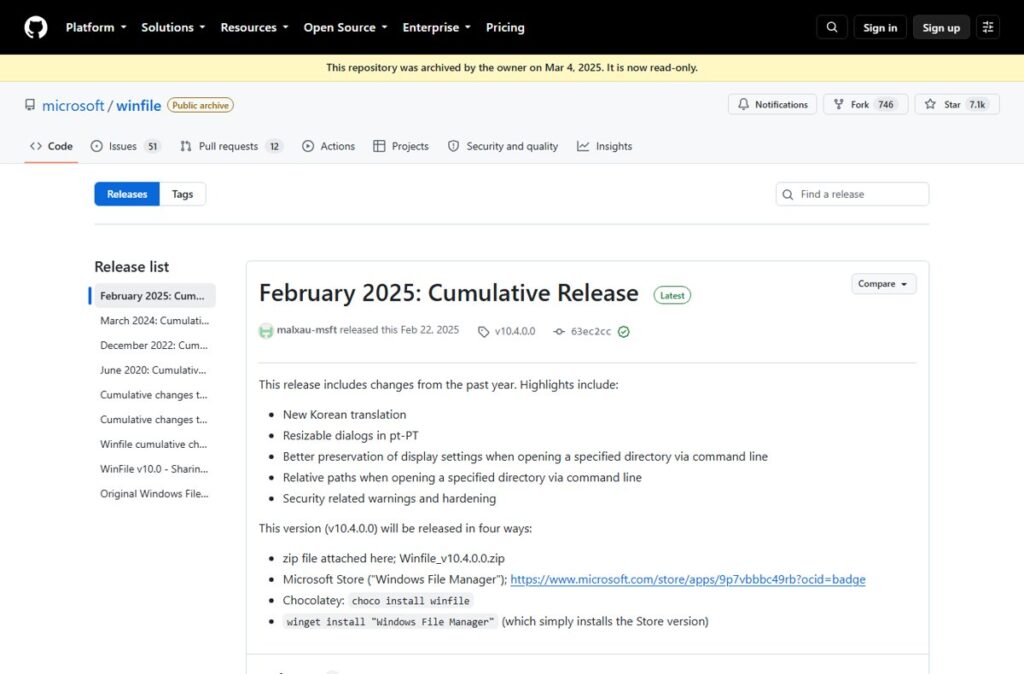
Task: Go to the Pull requests tab
Action: pyautogui.click(x=231, y=146)
